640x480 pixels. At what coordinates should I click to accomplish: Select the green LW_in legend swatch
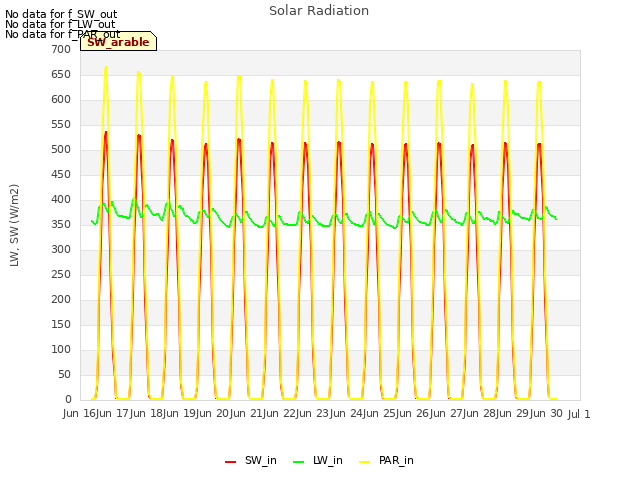tap(299, 462)
